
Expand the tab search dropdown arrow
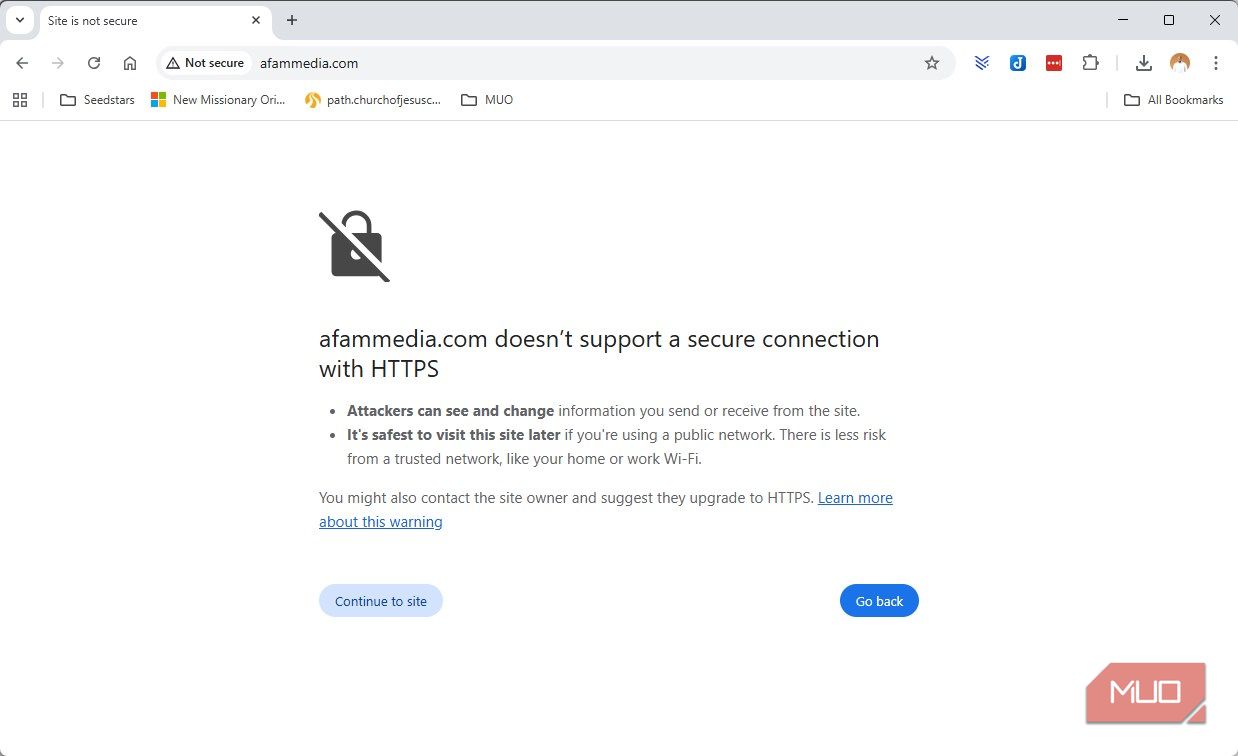(19, 20)
